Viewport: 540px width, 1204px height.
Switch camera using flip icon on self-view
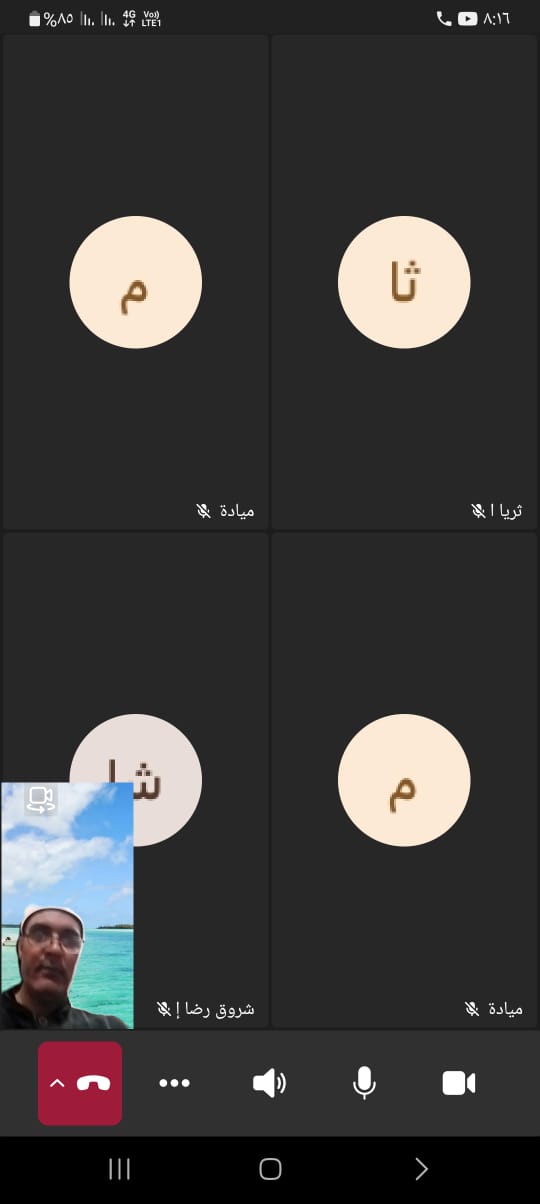tap(40, 799)
